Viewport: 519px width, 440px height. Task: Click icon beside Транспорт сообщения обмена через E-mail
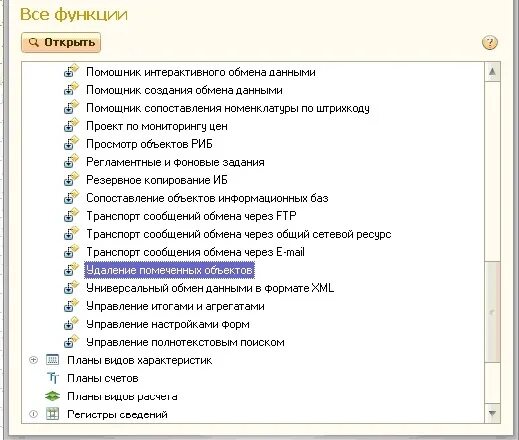(71, 251)
